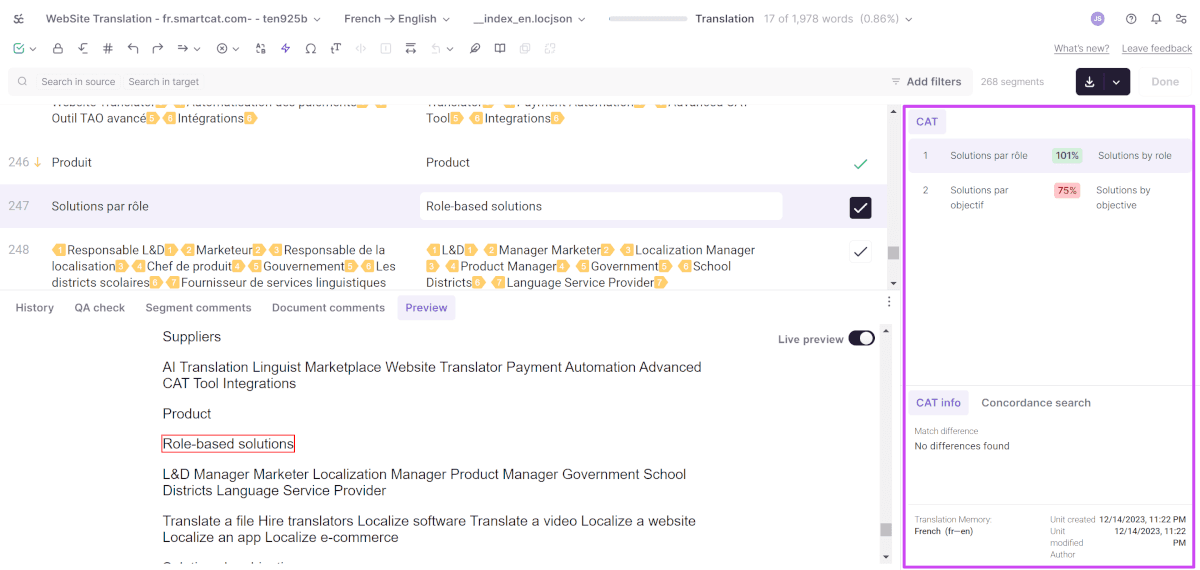Screen dimensions: 1200x570
Task: Click the undo arrow icon
Action: click(x=133, y=48)
